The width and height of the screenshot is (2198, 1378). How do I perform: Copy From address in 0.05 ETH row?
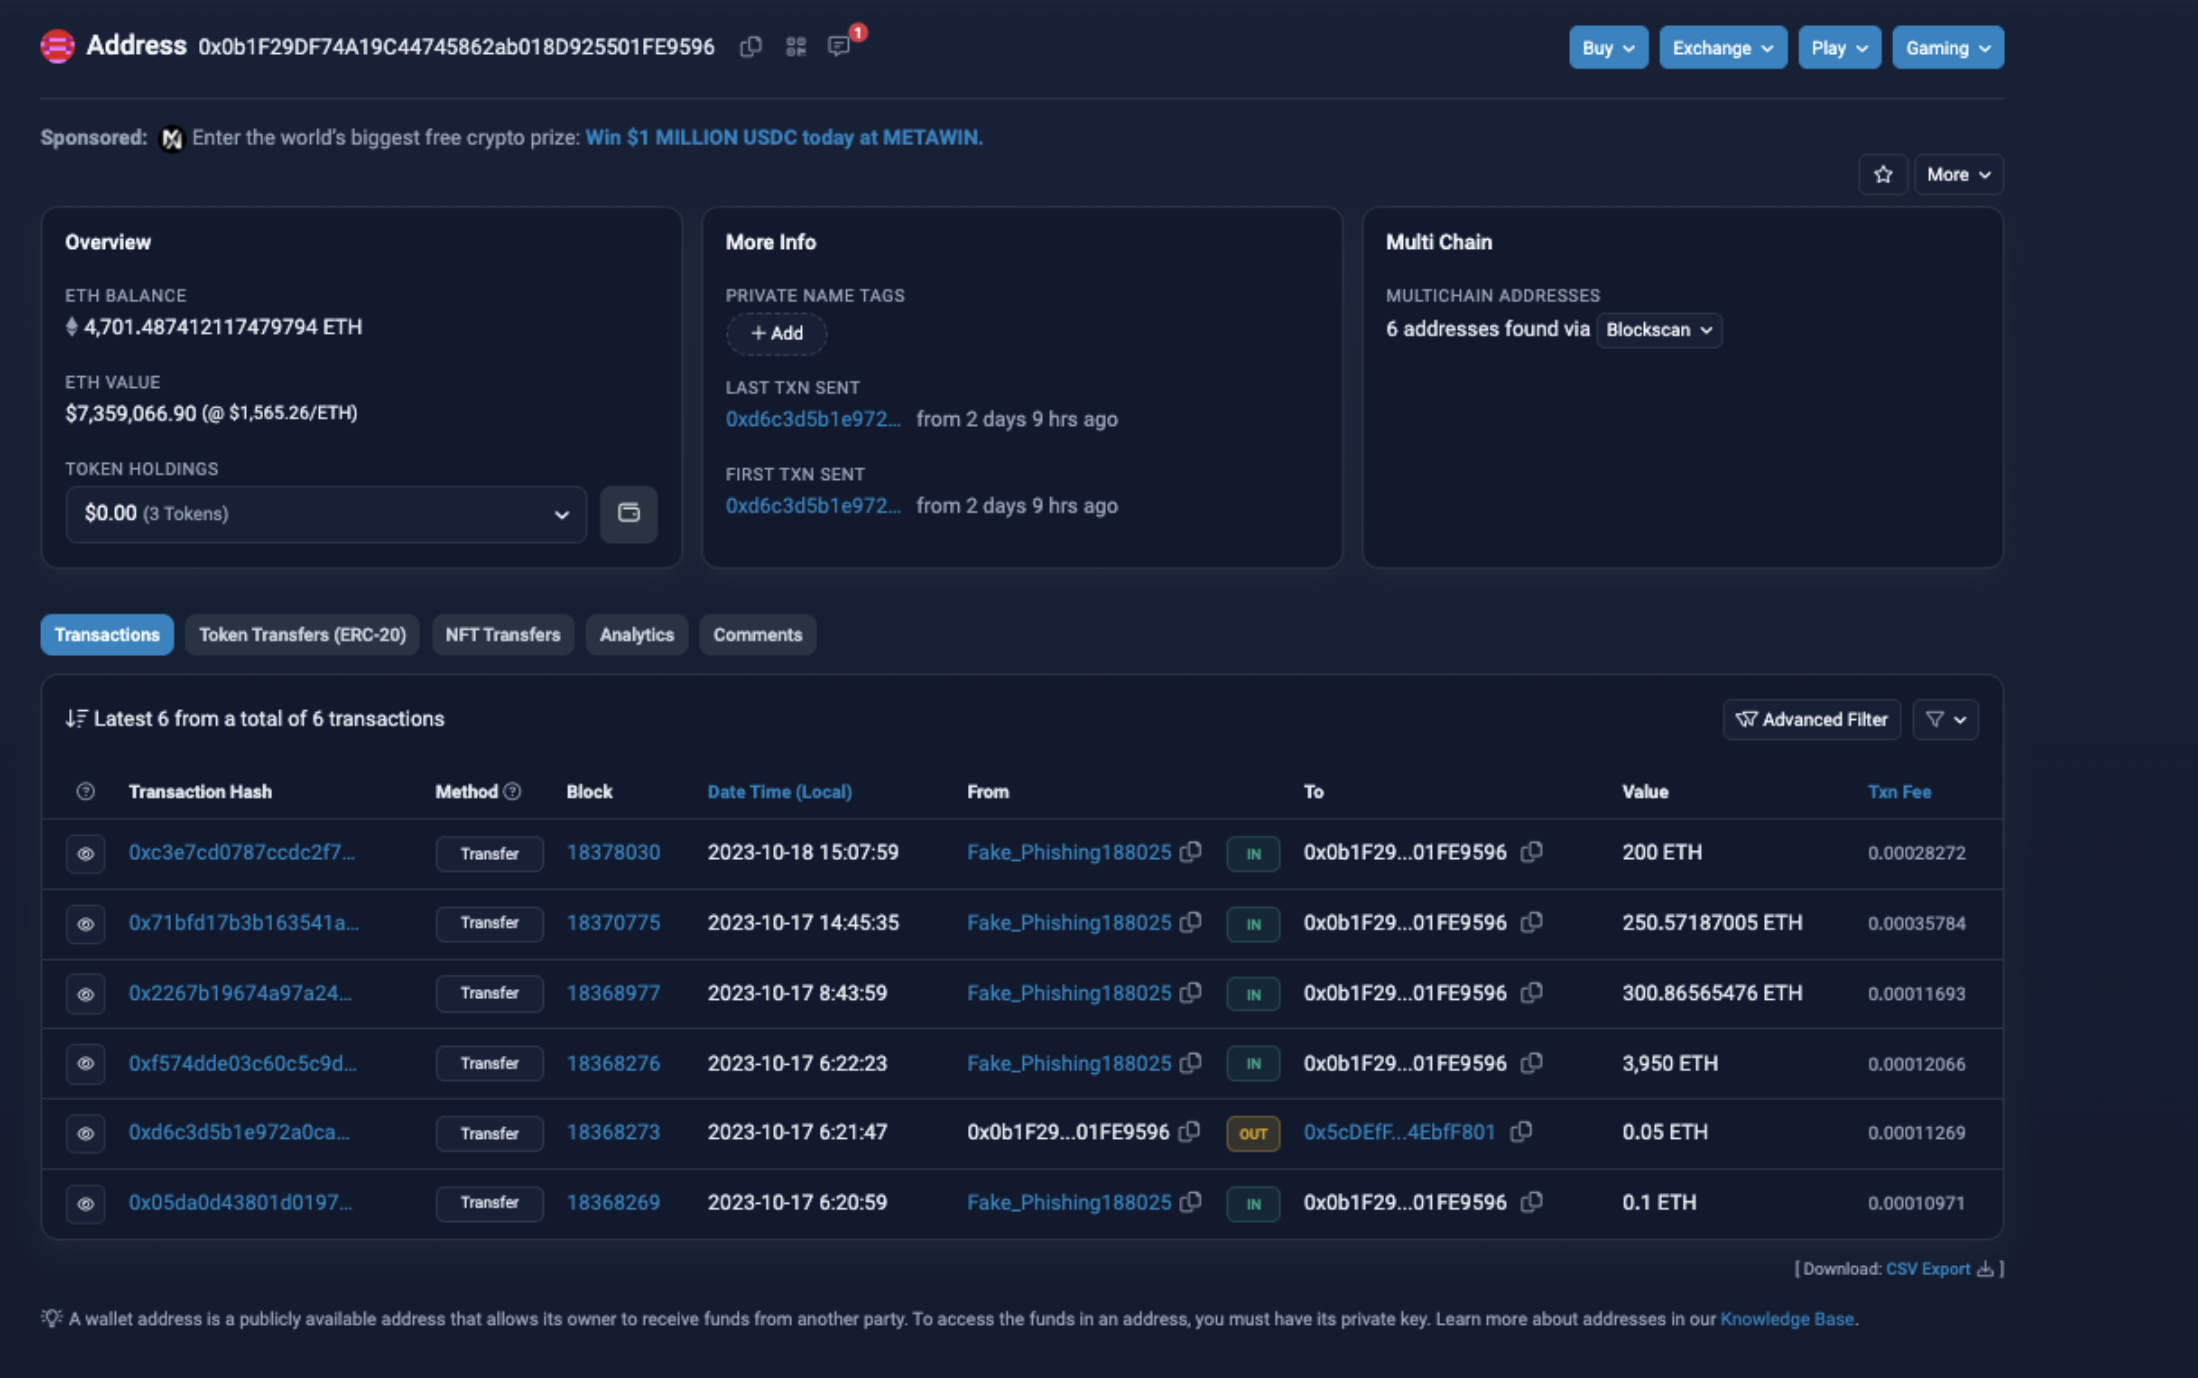(x=1189, y=1132)
